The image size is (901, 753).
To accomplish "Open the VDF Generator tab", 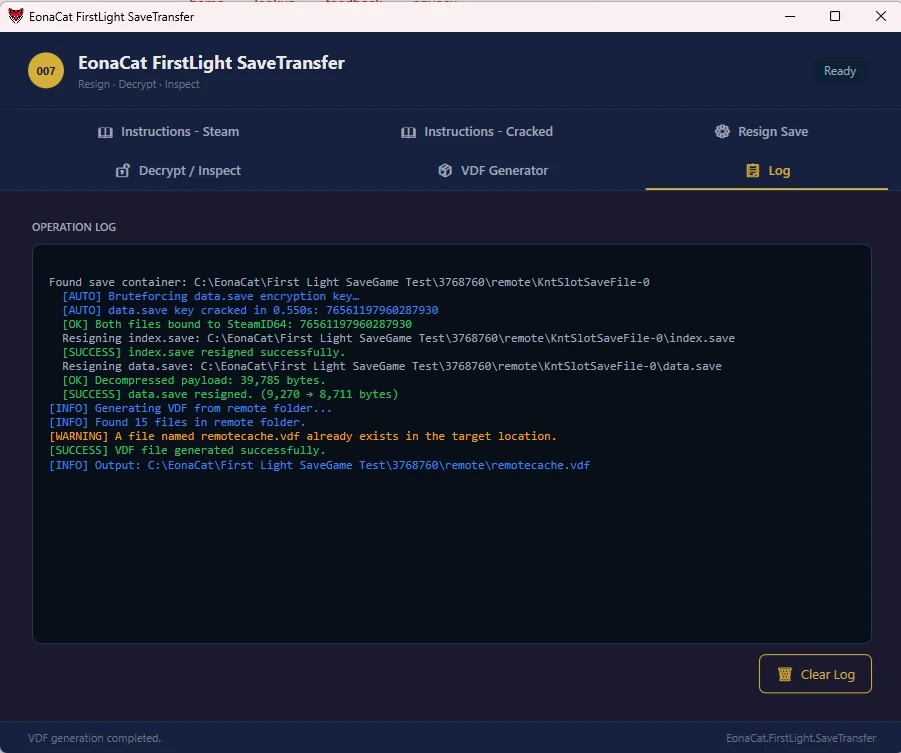I will (493, 171).
